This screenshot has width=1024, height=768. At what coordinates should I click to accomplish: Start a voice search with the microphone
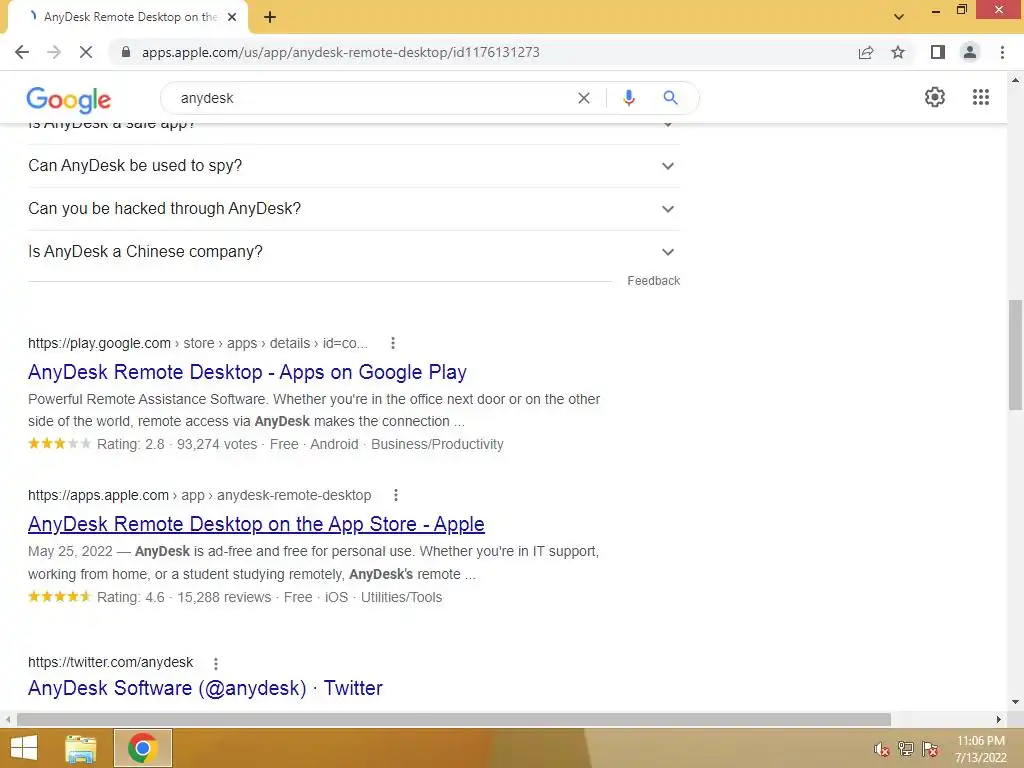[x=628, y=98]
